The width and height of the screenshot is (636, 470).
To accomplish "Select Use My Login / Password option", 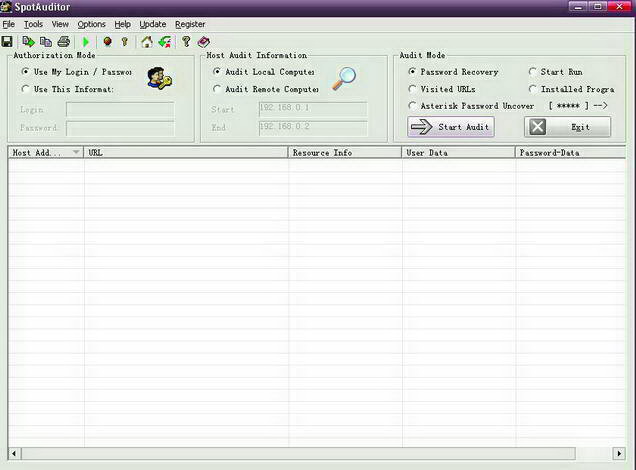I will [x=77, y=72].
